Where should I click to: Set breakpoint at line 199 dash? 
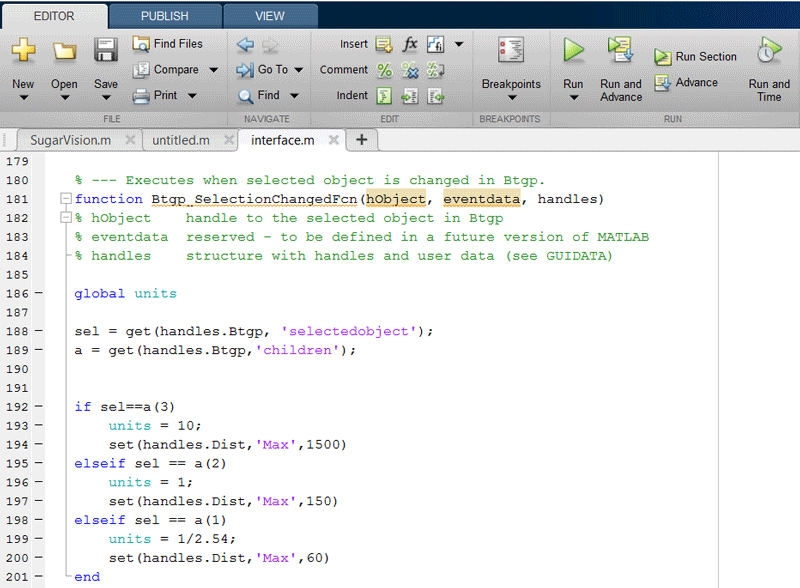39,538
